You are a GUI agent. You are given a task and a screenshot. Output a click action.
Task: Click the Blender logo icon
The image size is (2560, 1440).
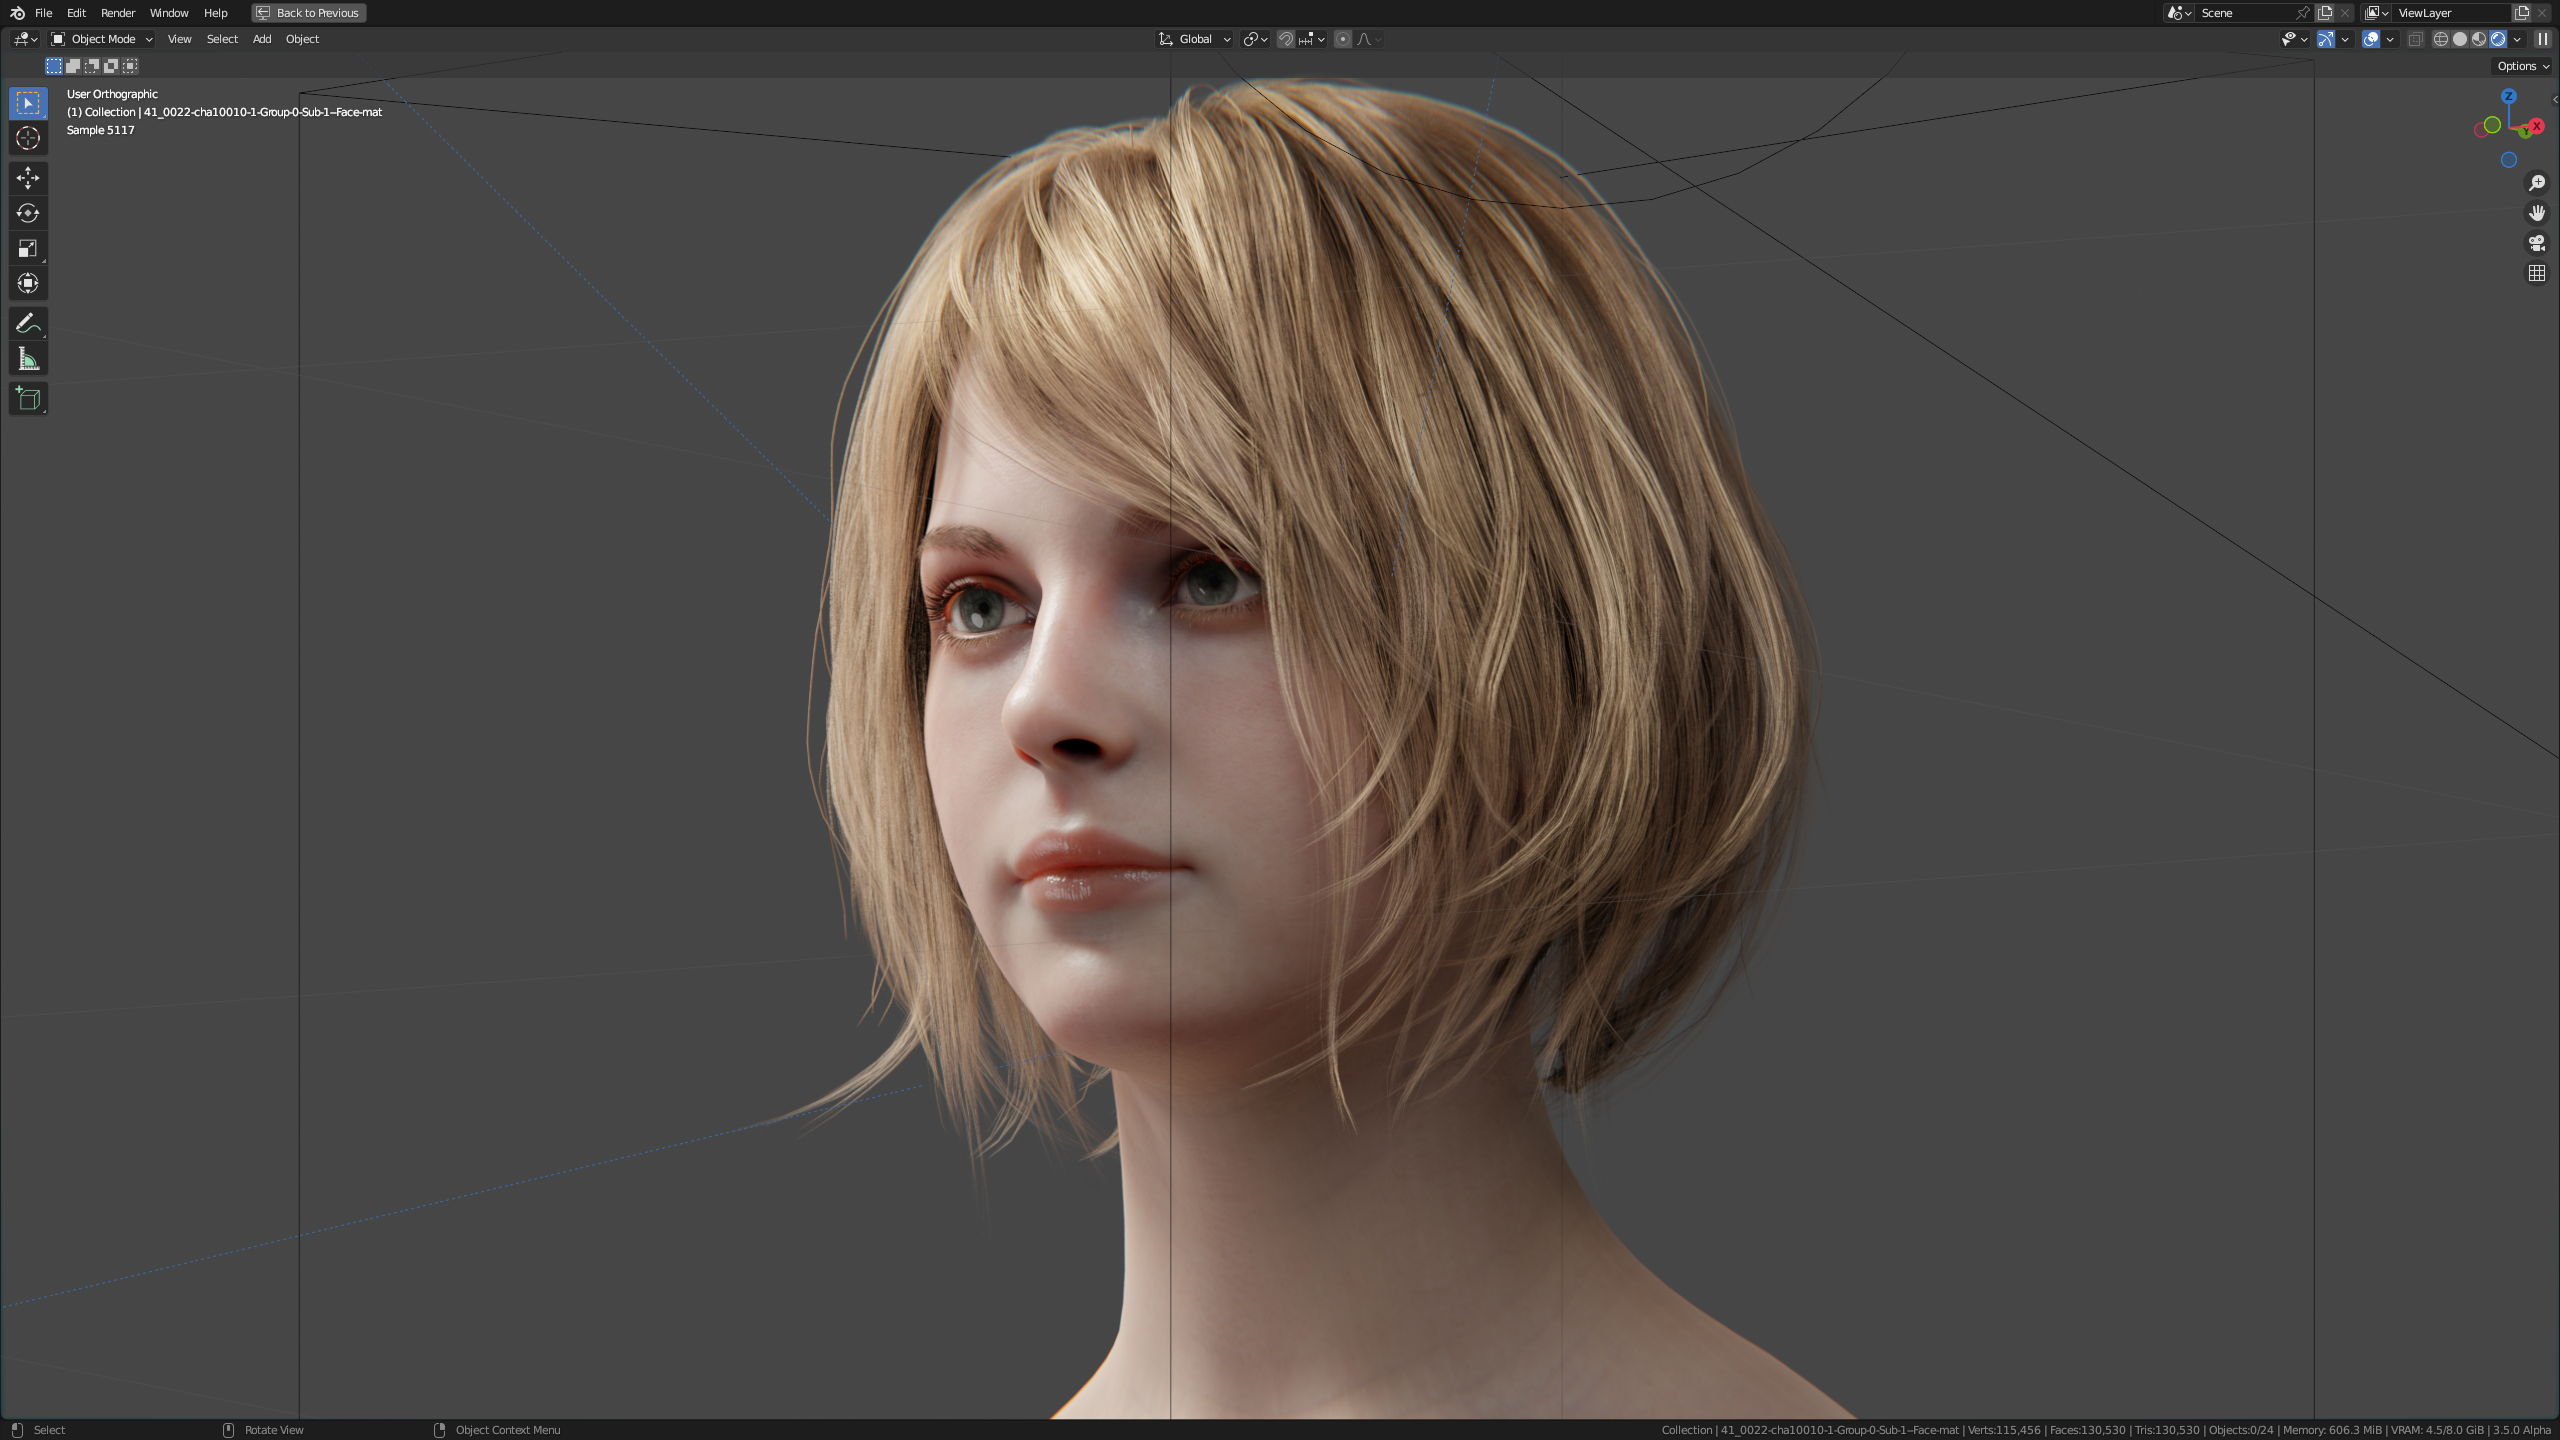17,13
